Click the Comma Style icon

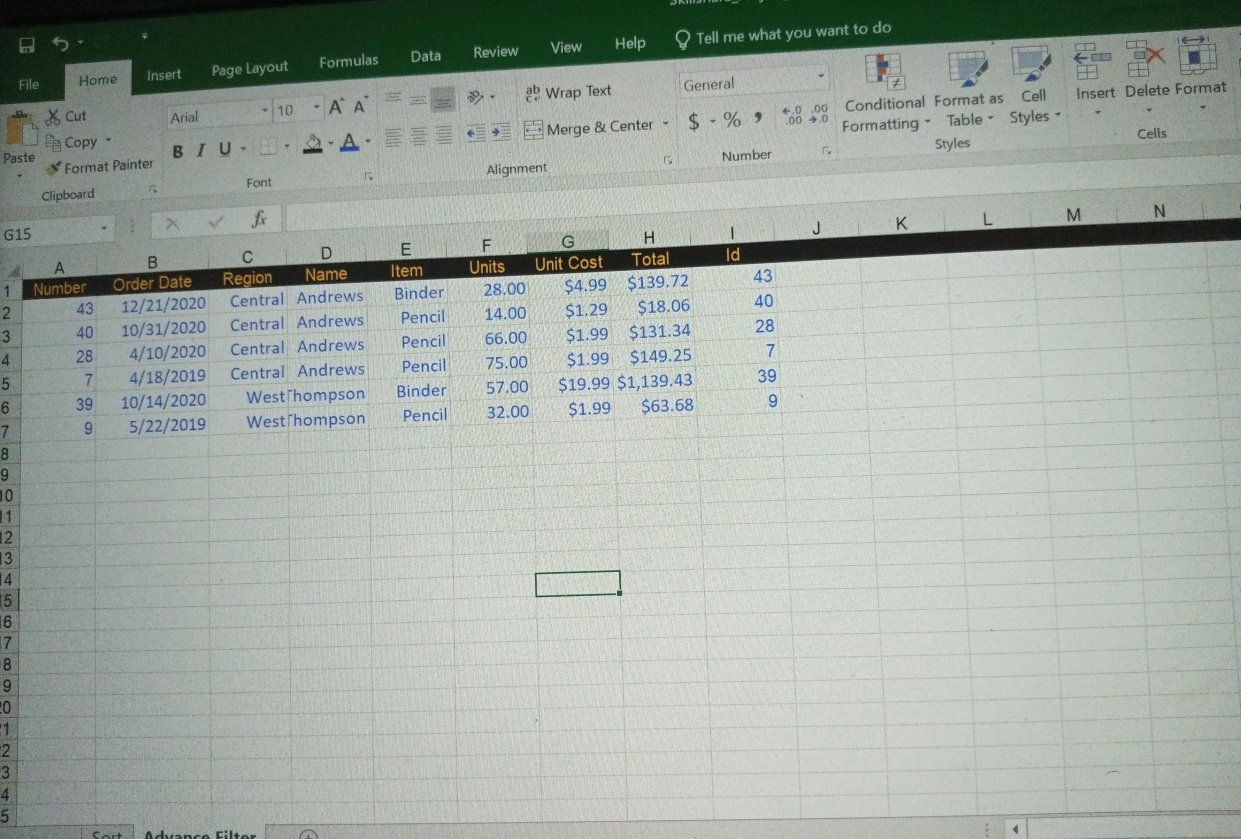(756, 119)
